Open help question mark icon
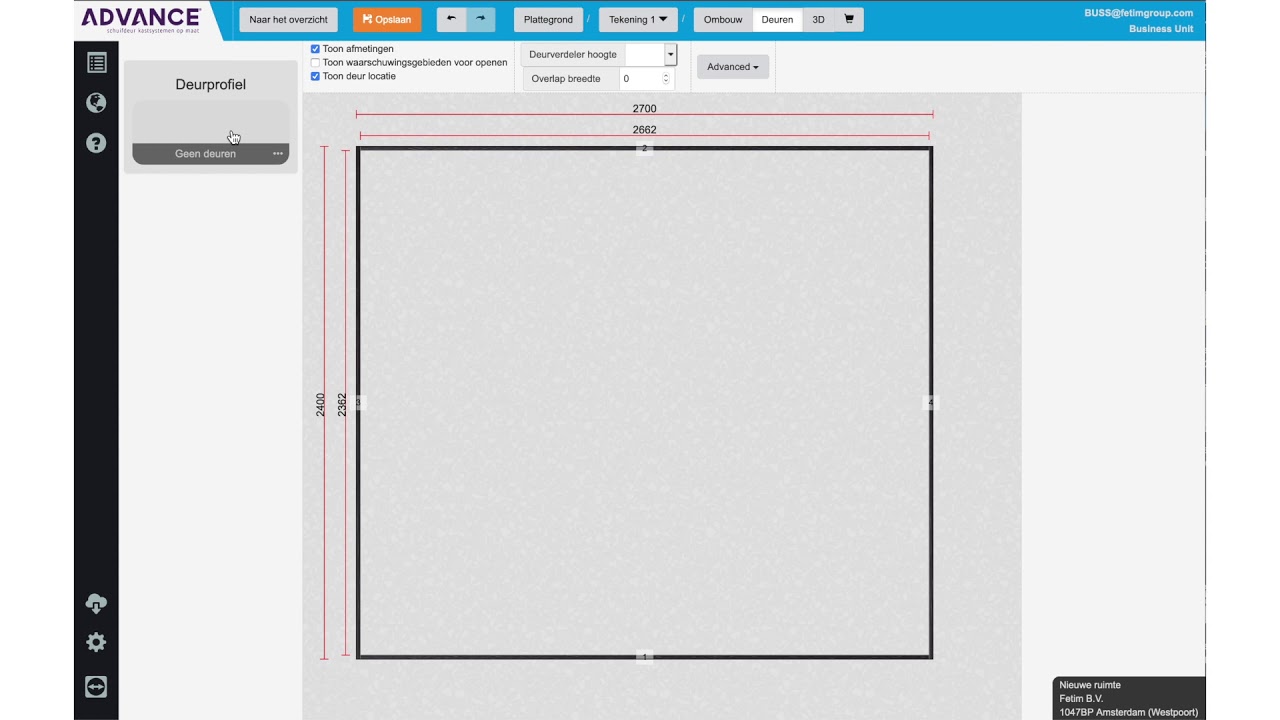 96,143
